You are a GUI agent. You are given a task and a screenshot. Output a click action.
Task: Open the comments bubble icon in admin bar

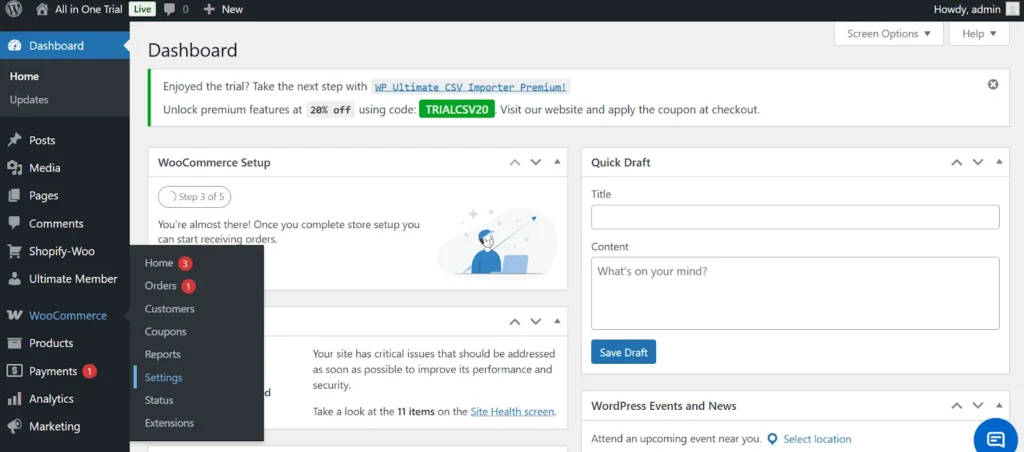point(170,9)
